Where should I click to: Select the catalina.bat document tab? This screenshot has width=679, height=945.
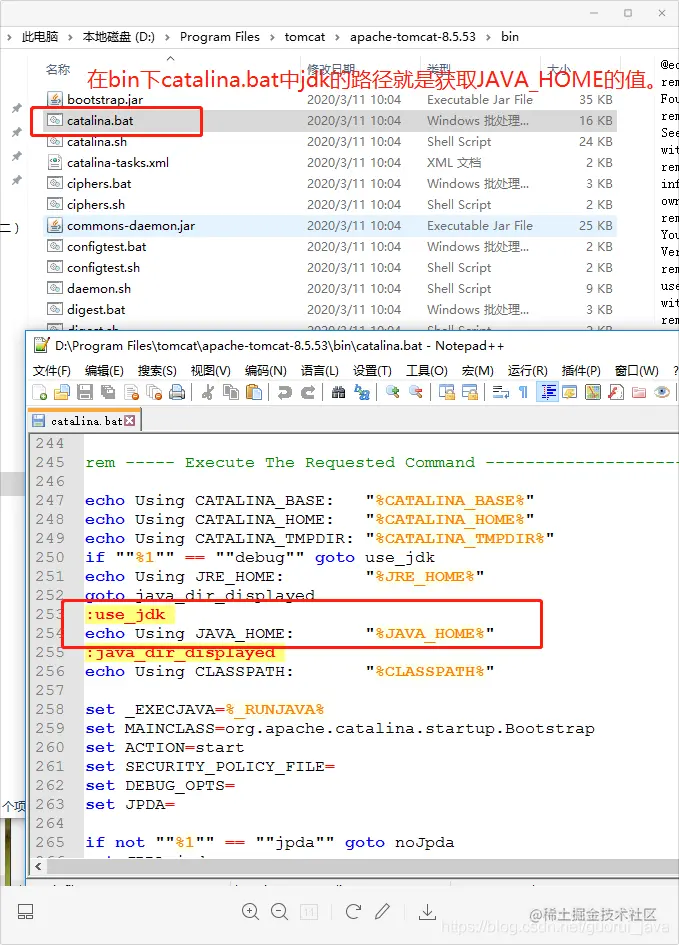coord(84,421)
